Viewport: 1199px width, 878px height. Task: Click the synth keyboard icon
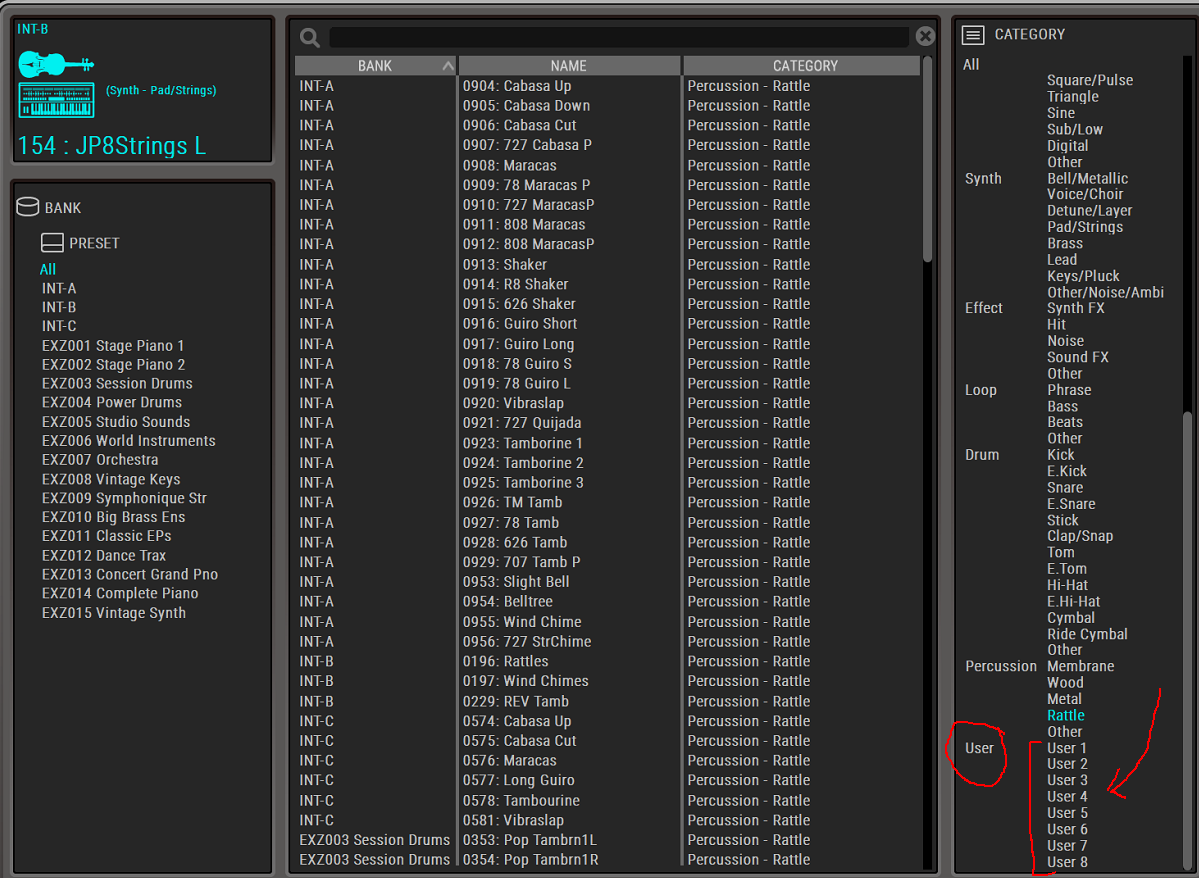[57, 100]
